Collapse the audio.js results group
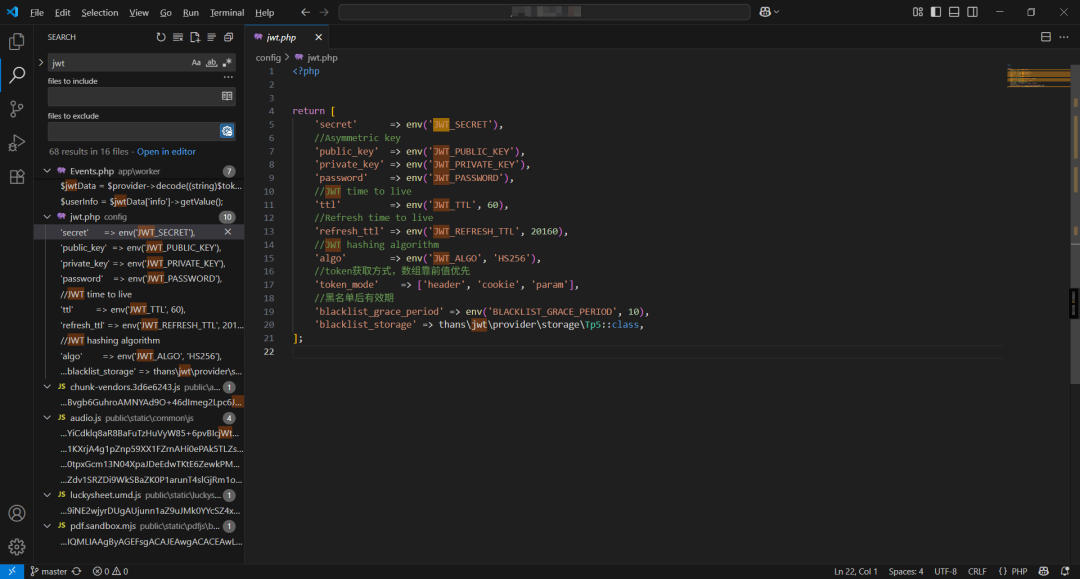The width and height of the screenshot is (1080, 579). pos(47,417)
